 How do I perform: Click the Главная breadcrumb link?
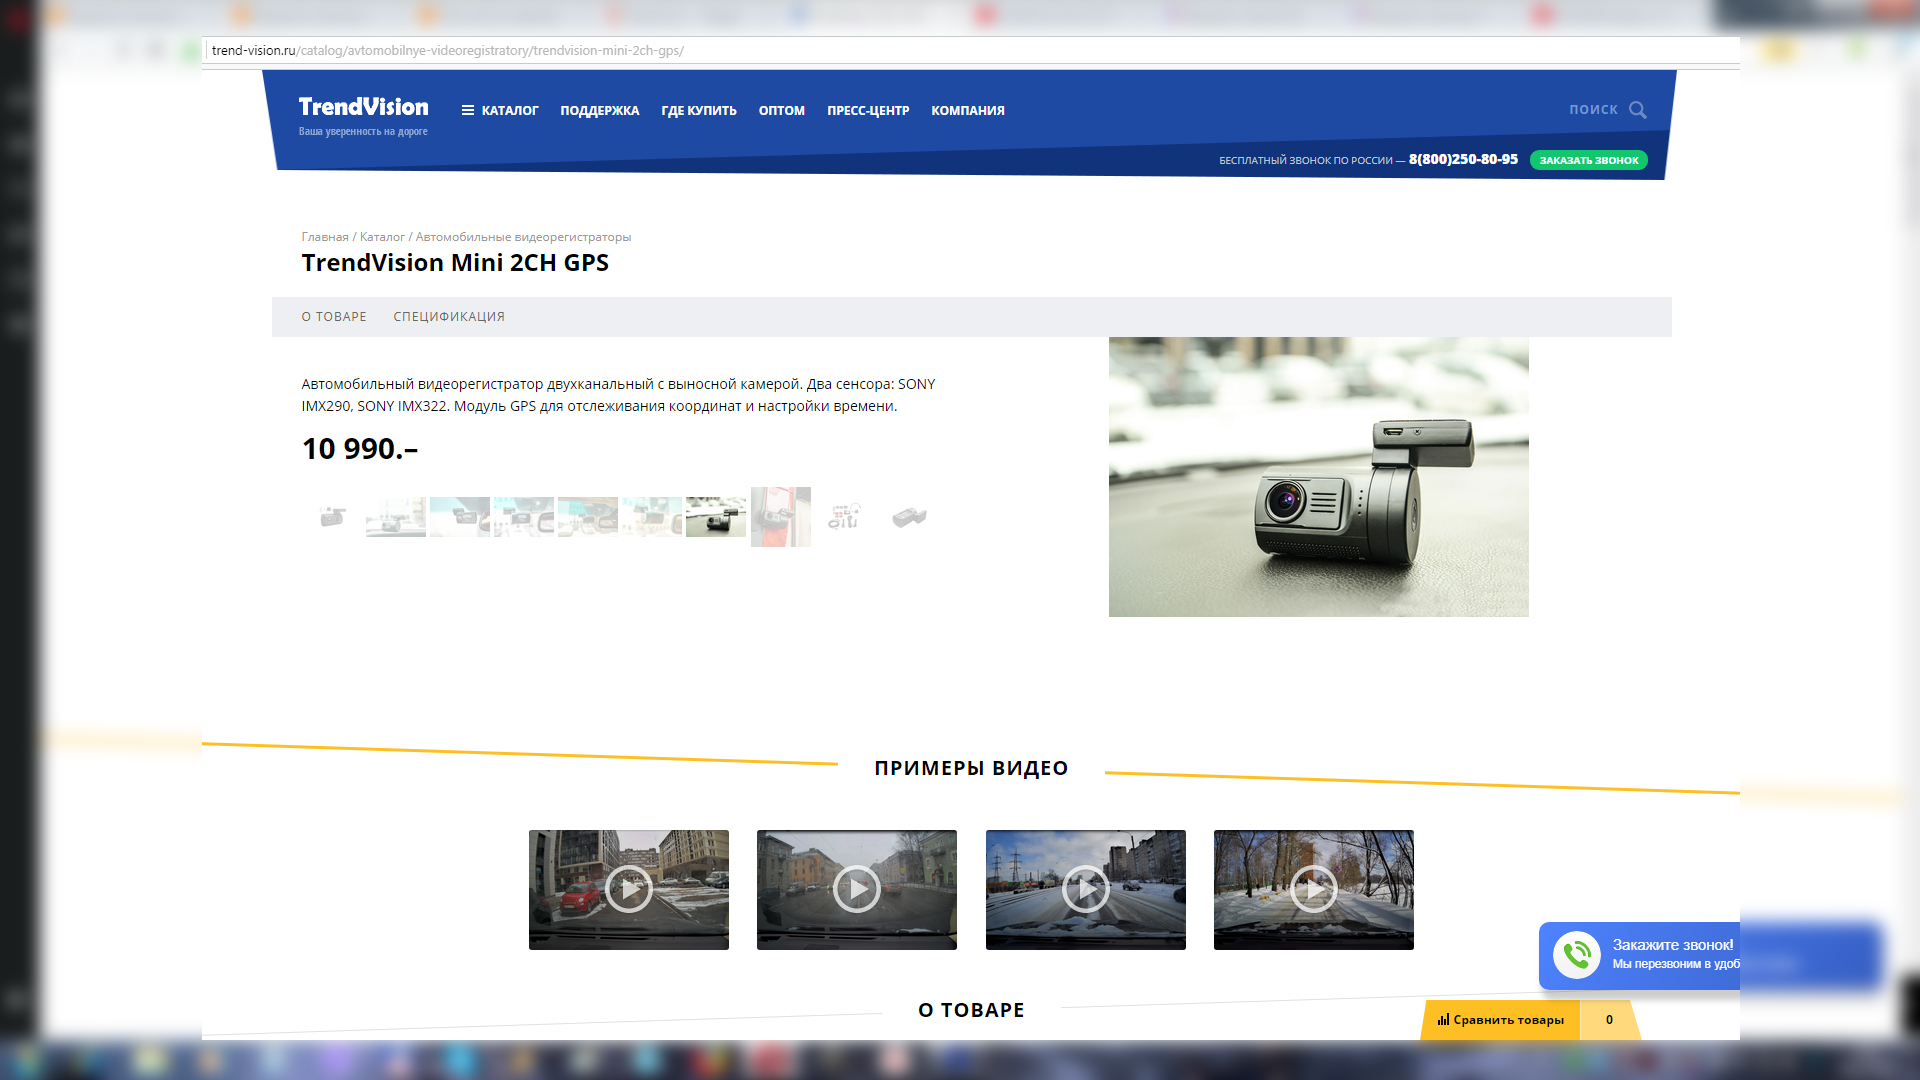325,237
